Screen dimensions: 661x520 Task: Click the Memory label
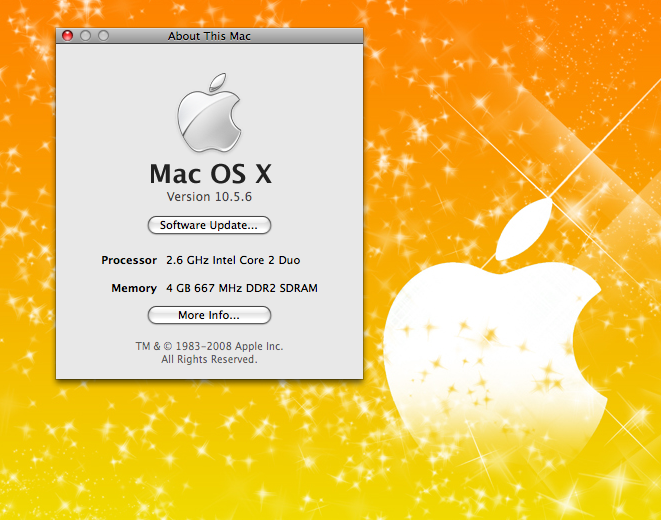click(x=134, y=288)
